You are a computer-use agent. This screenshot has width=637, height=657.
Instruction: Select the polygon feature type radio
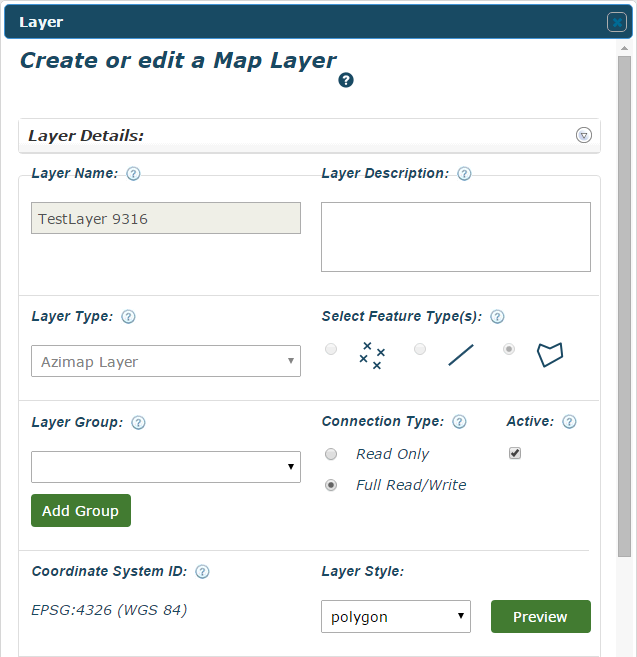pos(509,349)
